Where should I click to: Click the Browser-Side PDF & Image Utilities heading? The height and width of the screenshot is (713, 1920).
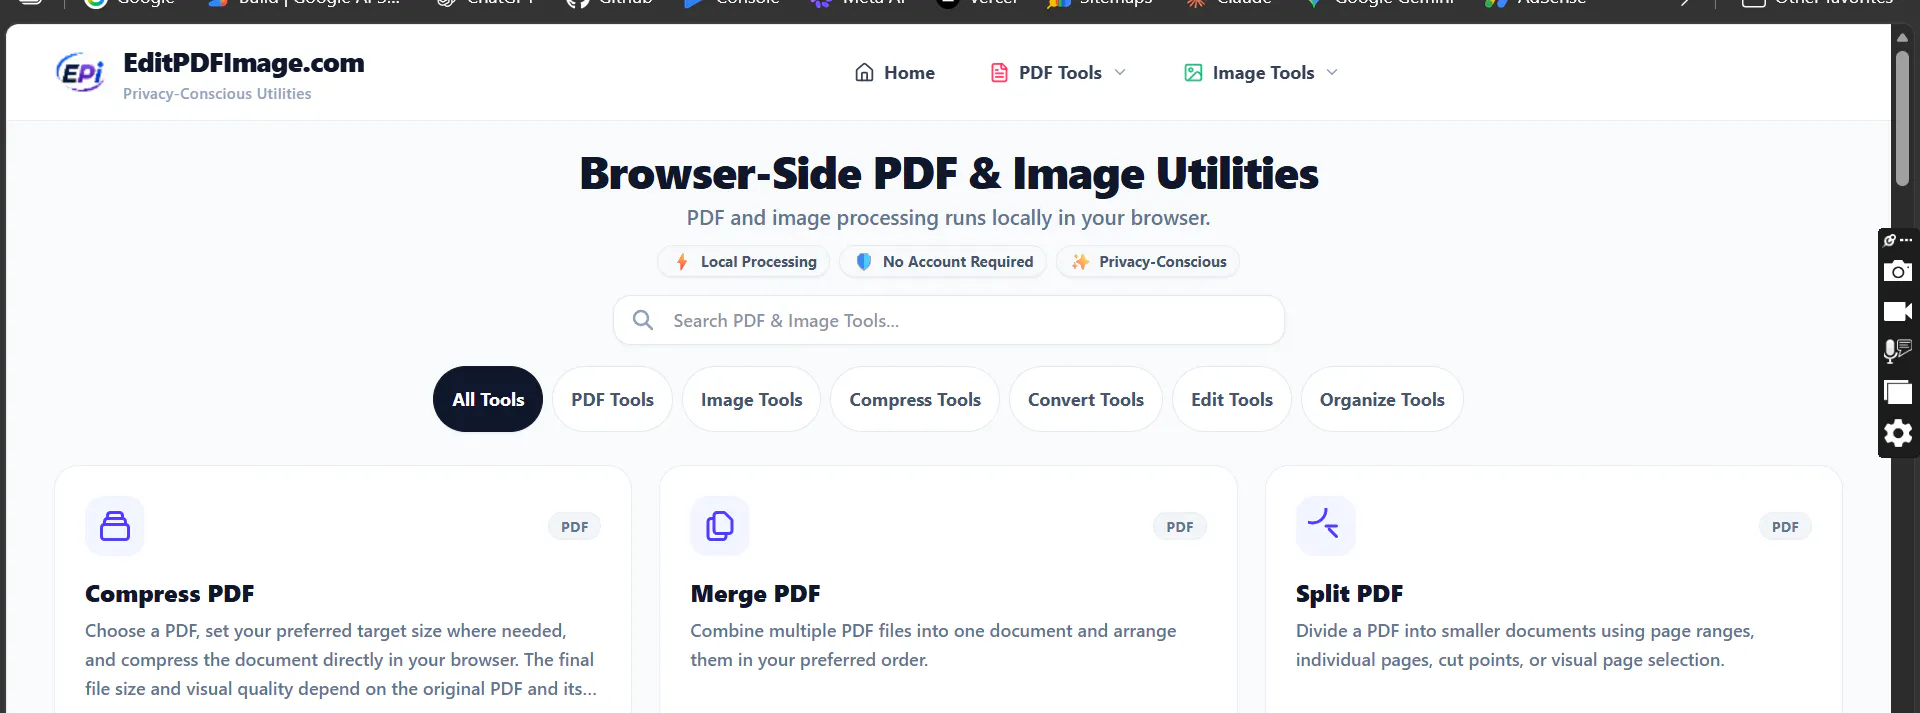(x=949, y=174)
